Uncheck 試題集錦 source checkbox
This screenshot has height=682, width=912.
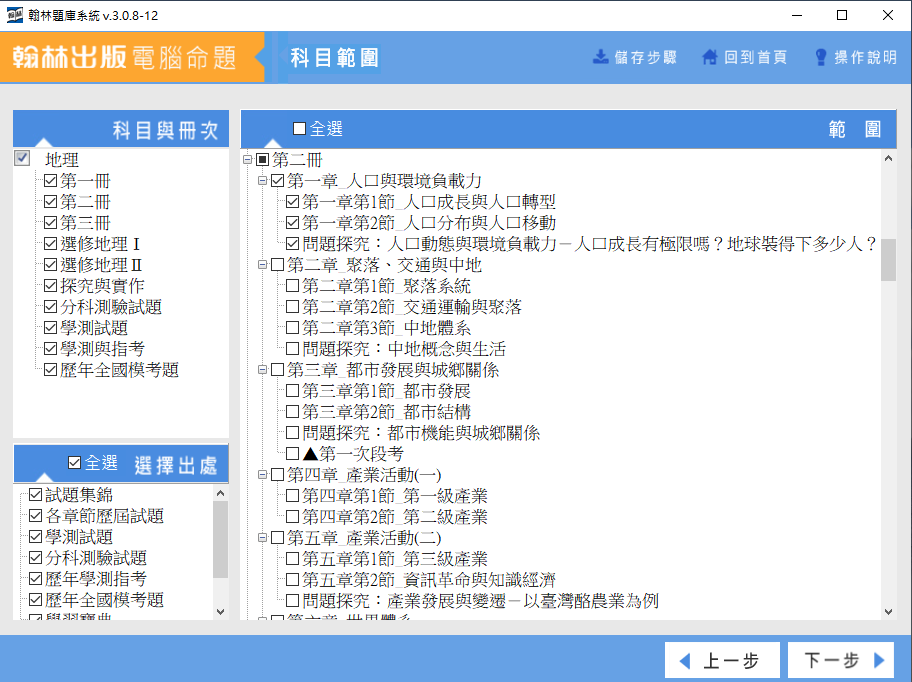(x=35, y=495)
